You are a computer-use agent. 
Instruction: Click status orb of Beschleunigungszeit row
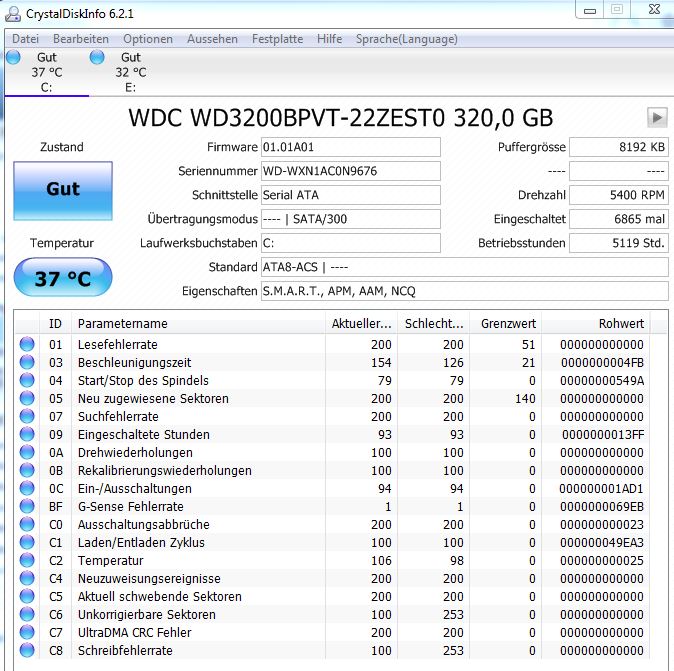click(x=27, y=362)
